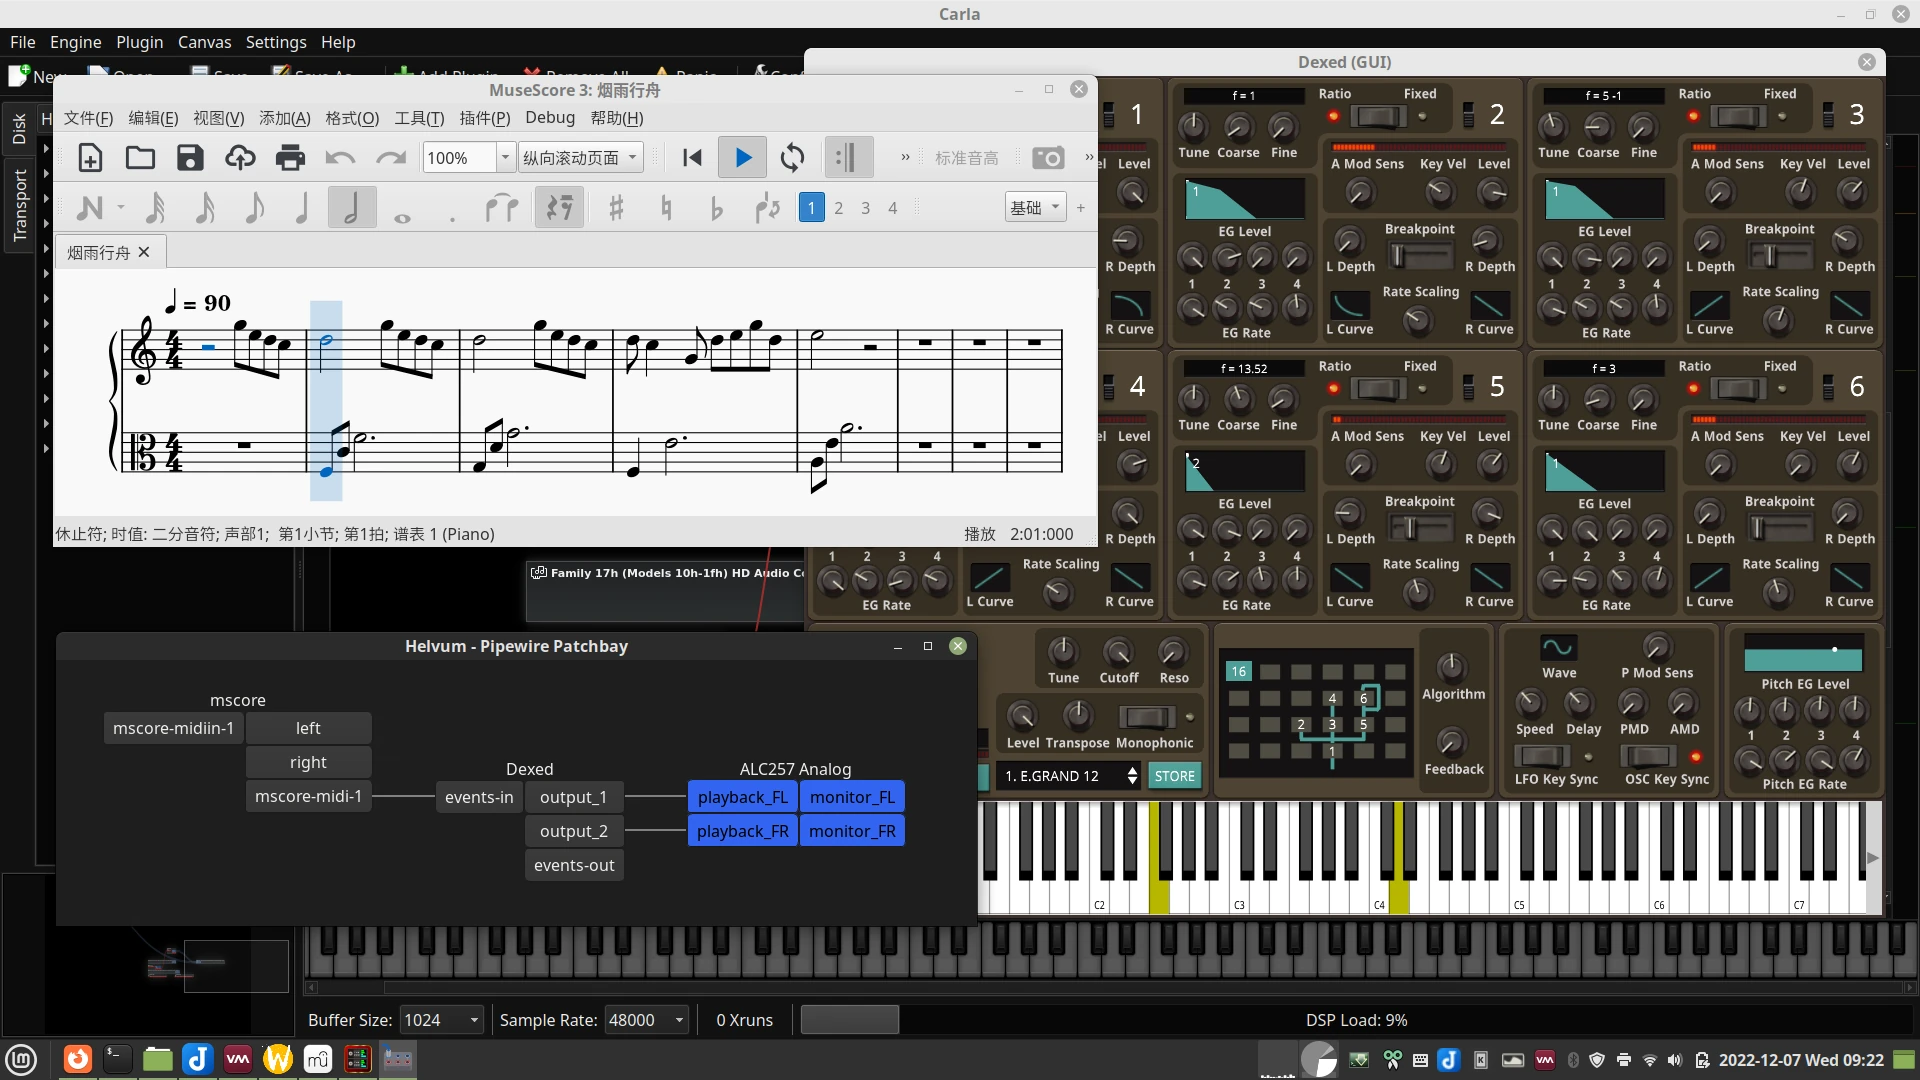Select the quarter note duration
1920x1080 pixels.
pyautogui.click(x=302, y=208)
